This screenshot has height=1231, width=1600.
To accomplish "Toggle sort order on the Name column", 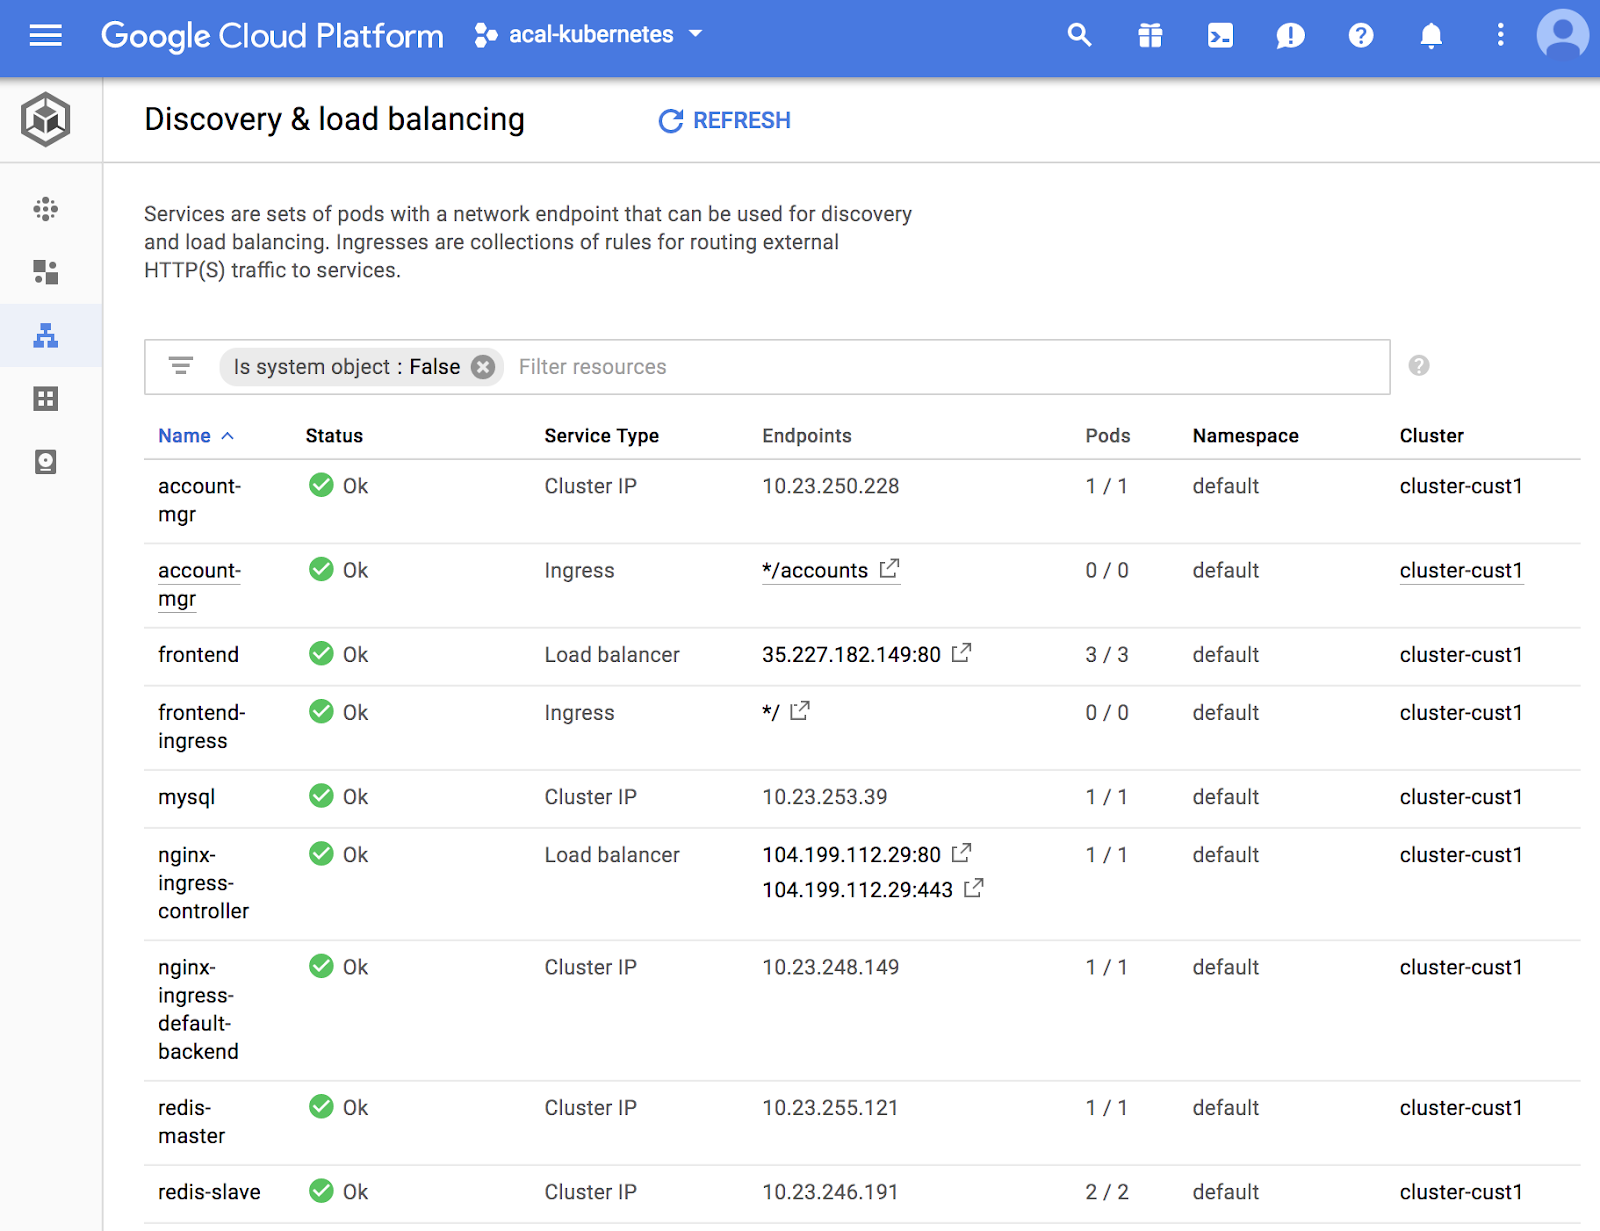I will click(x=196, y=436).
